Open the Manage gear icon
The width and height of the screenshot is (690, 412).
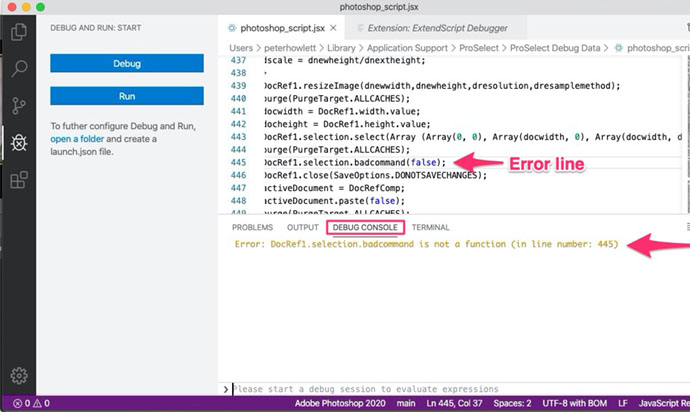click(x=18, y=375)
